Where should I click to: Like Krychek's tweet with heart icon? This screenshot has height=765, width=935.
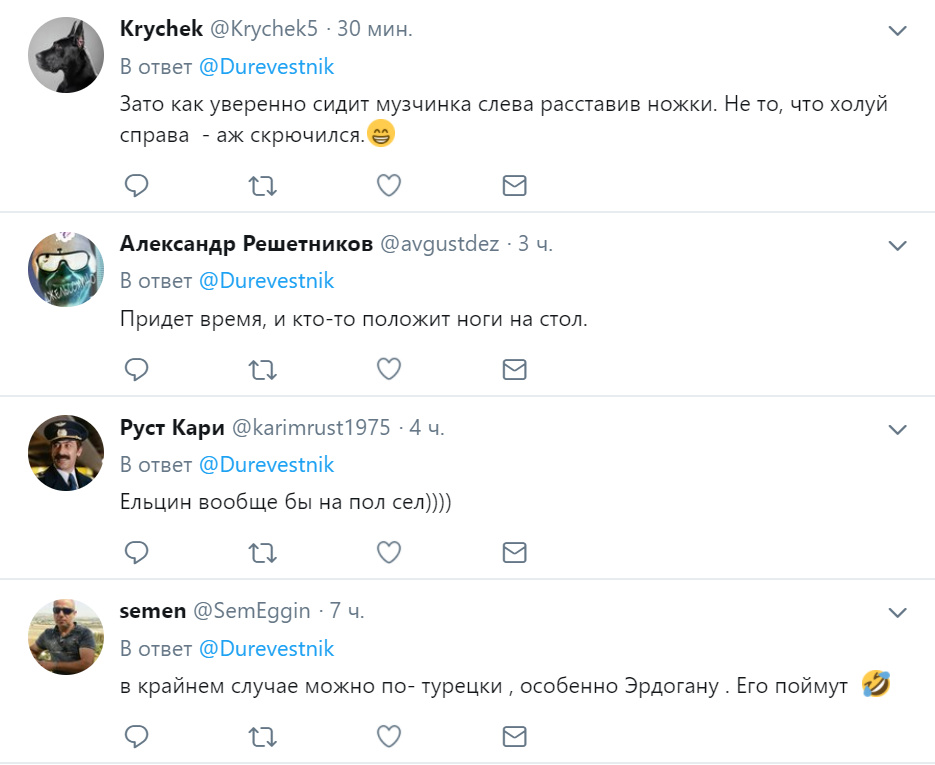[388, 185]
